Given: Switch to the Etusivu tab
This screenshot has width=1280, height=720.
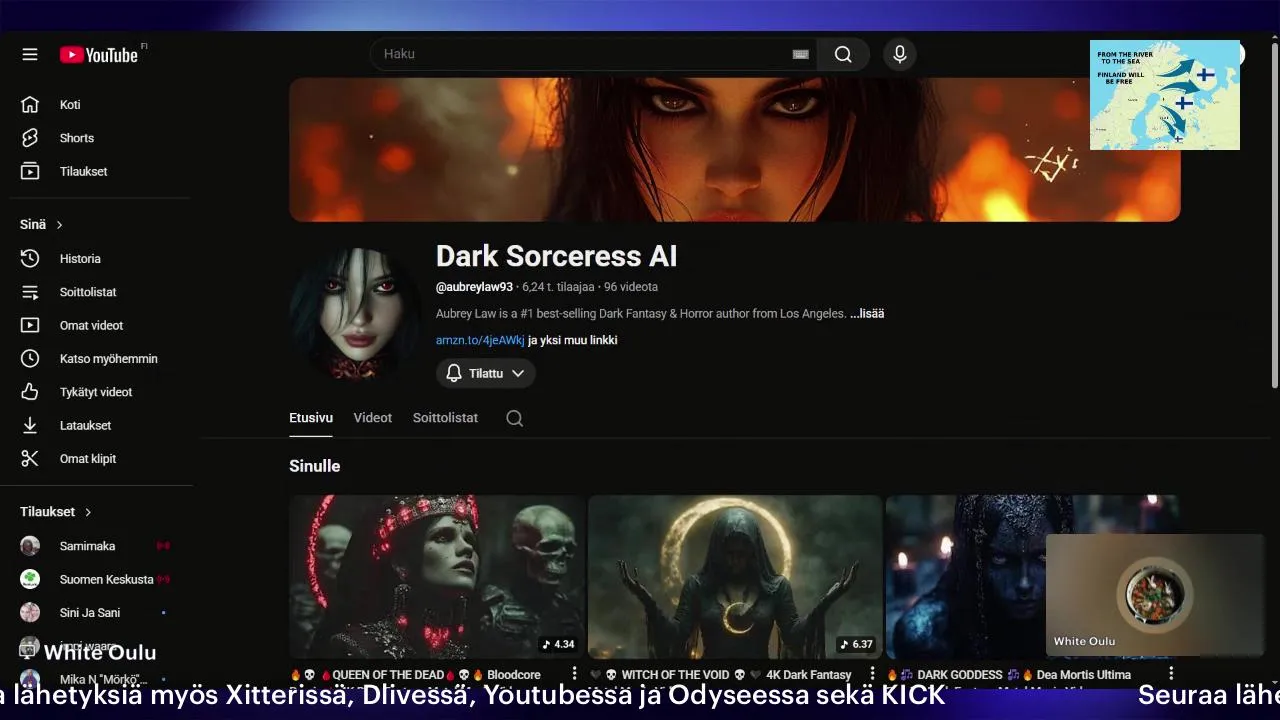Looking at the screenshot, I should pyautogui.click(x=311, y=418).
